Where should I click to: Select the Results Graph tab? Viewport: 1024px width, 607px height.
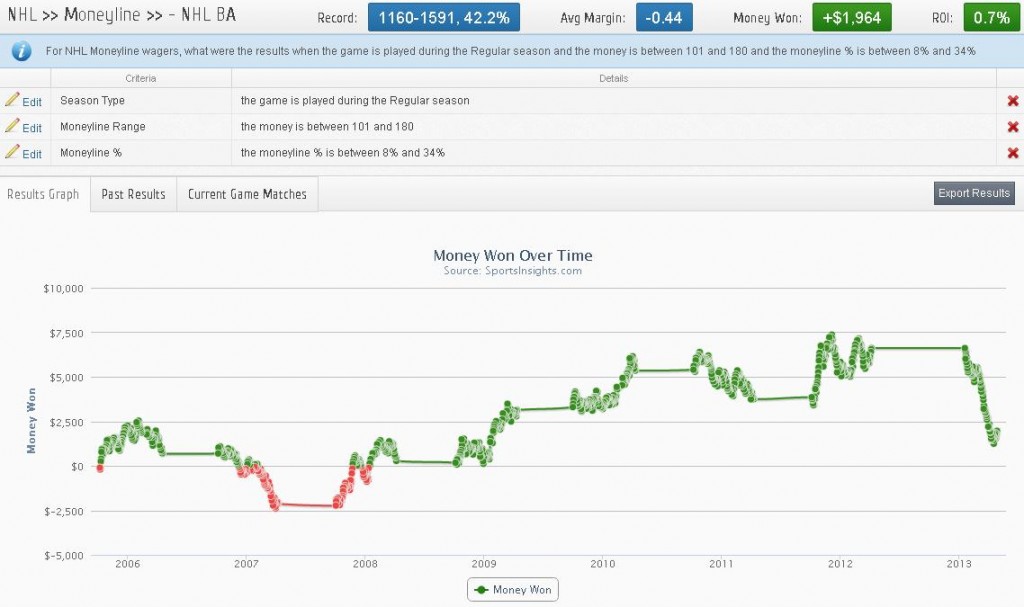click(43, 194)
